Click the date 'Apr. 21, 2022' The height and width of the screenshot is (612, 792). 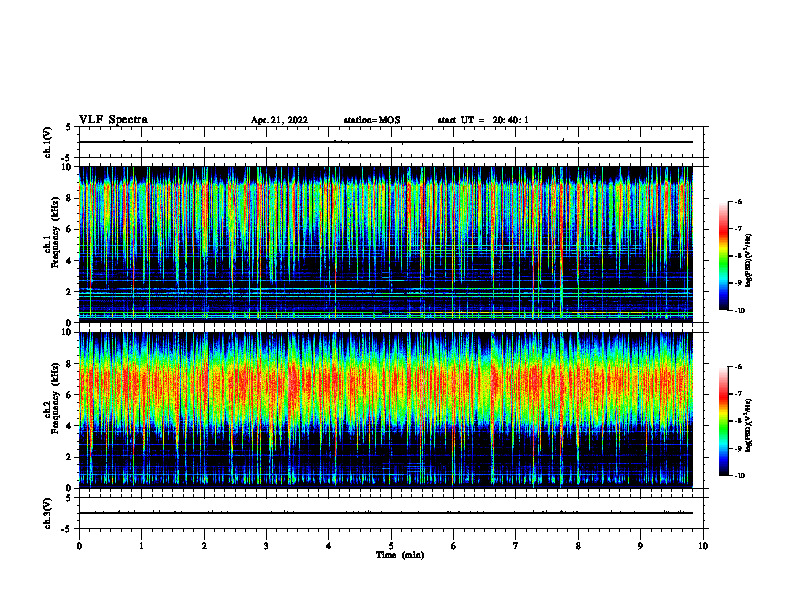pos(279,120)
